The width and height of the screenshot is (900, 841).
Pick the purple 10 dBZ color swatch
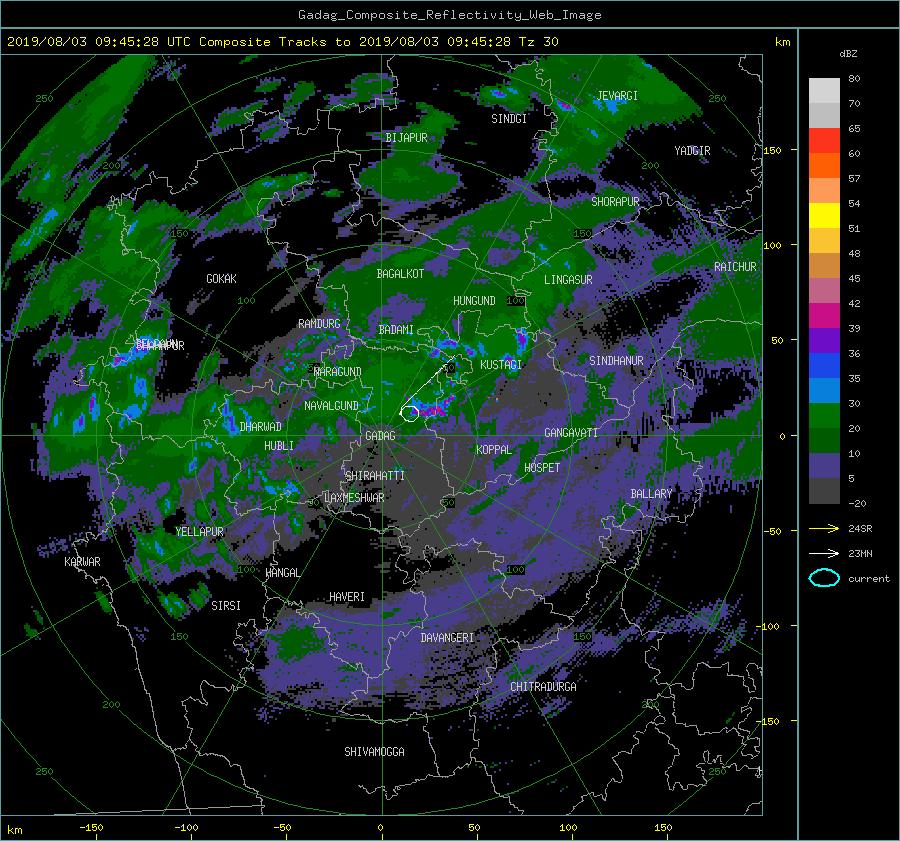point(824,465)
